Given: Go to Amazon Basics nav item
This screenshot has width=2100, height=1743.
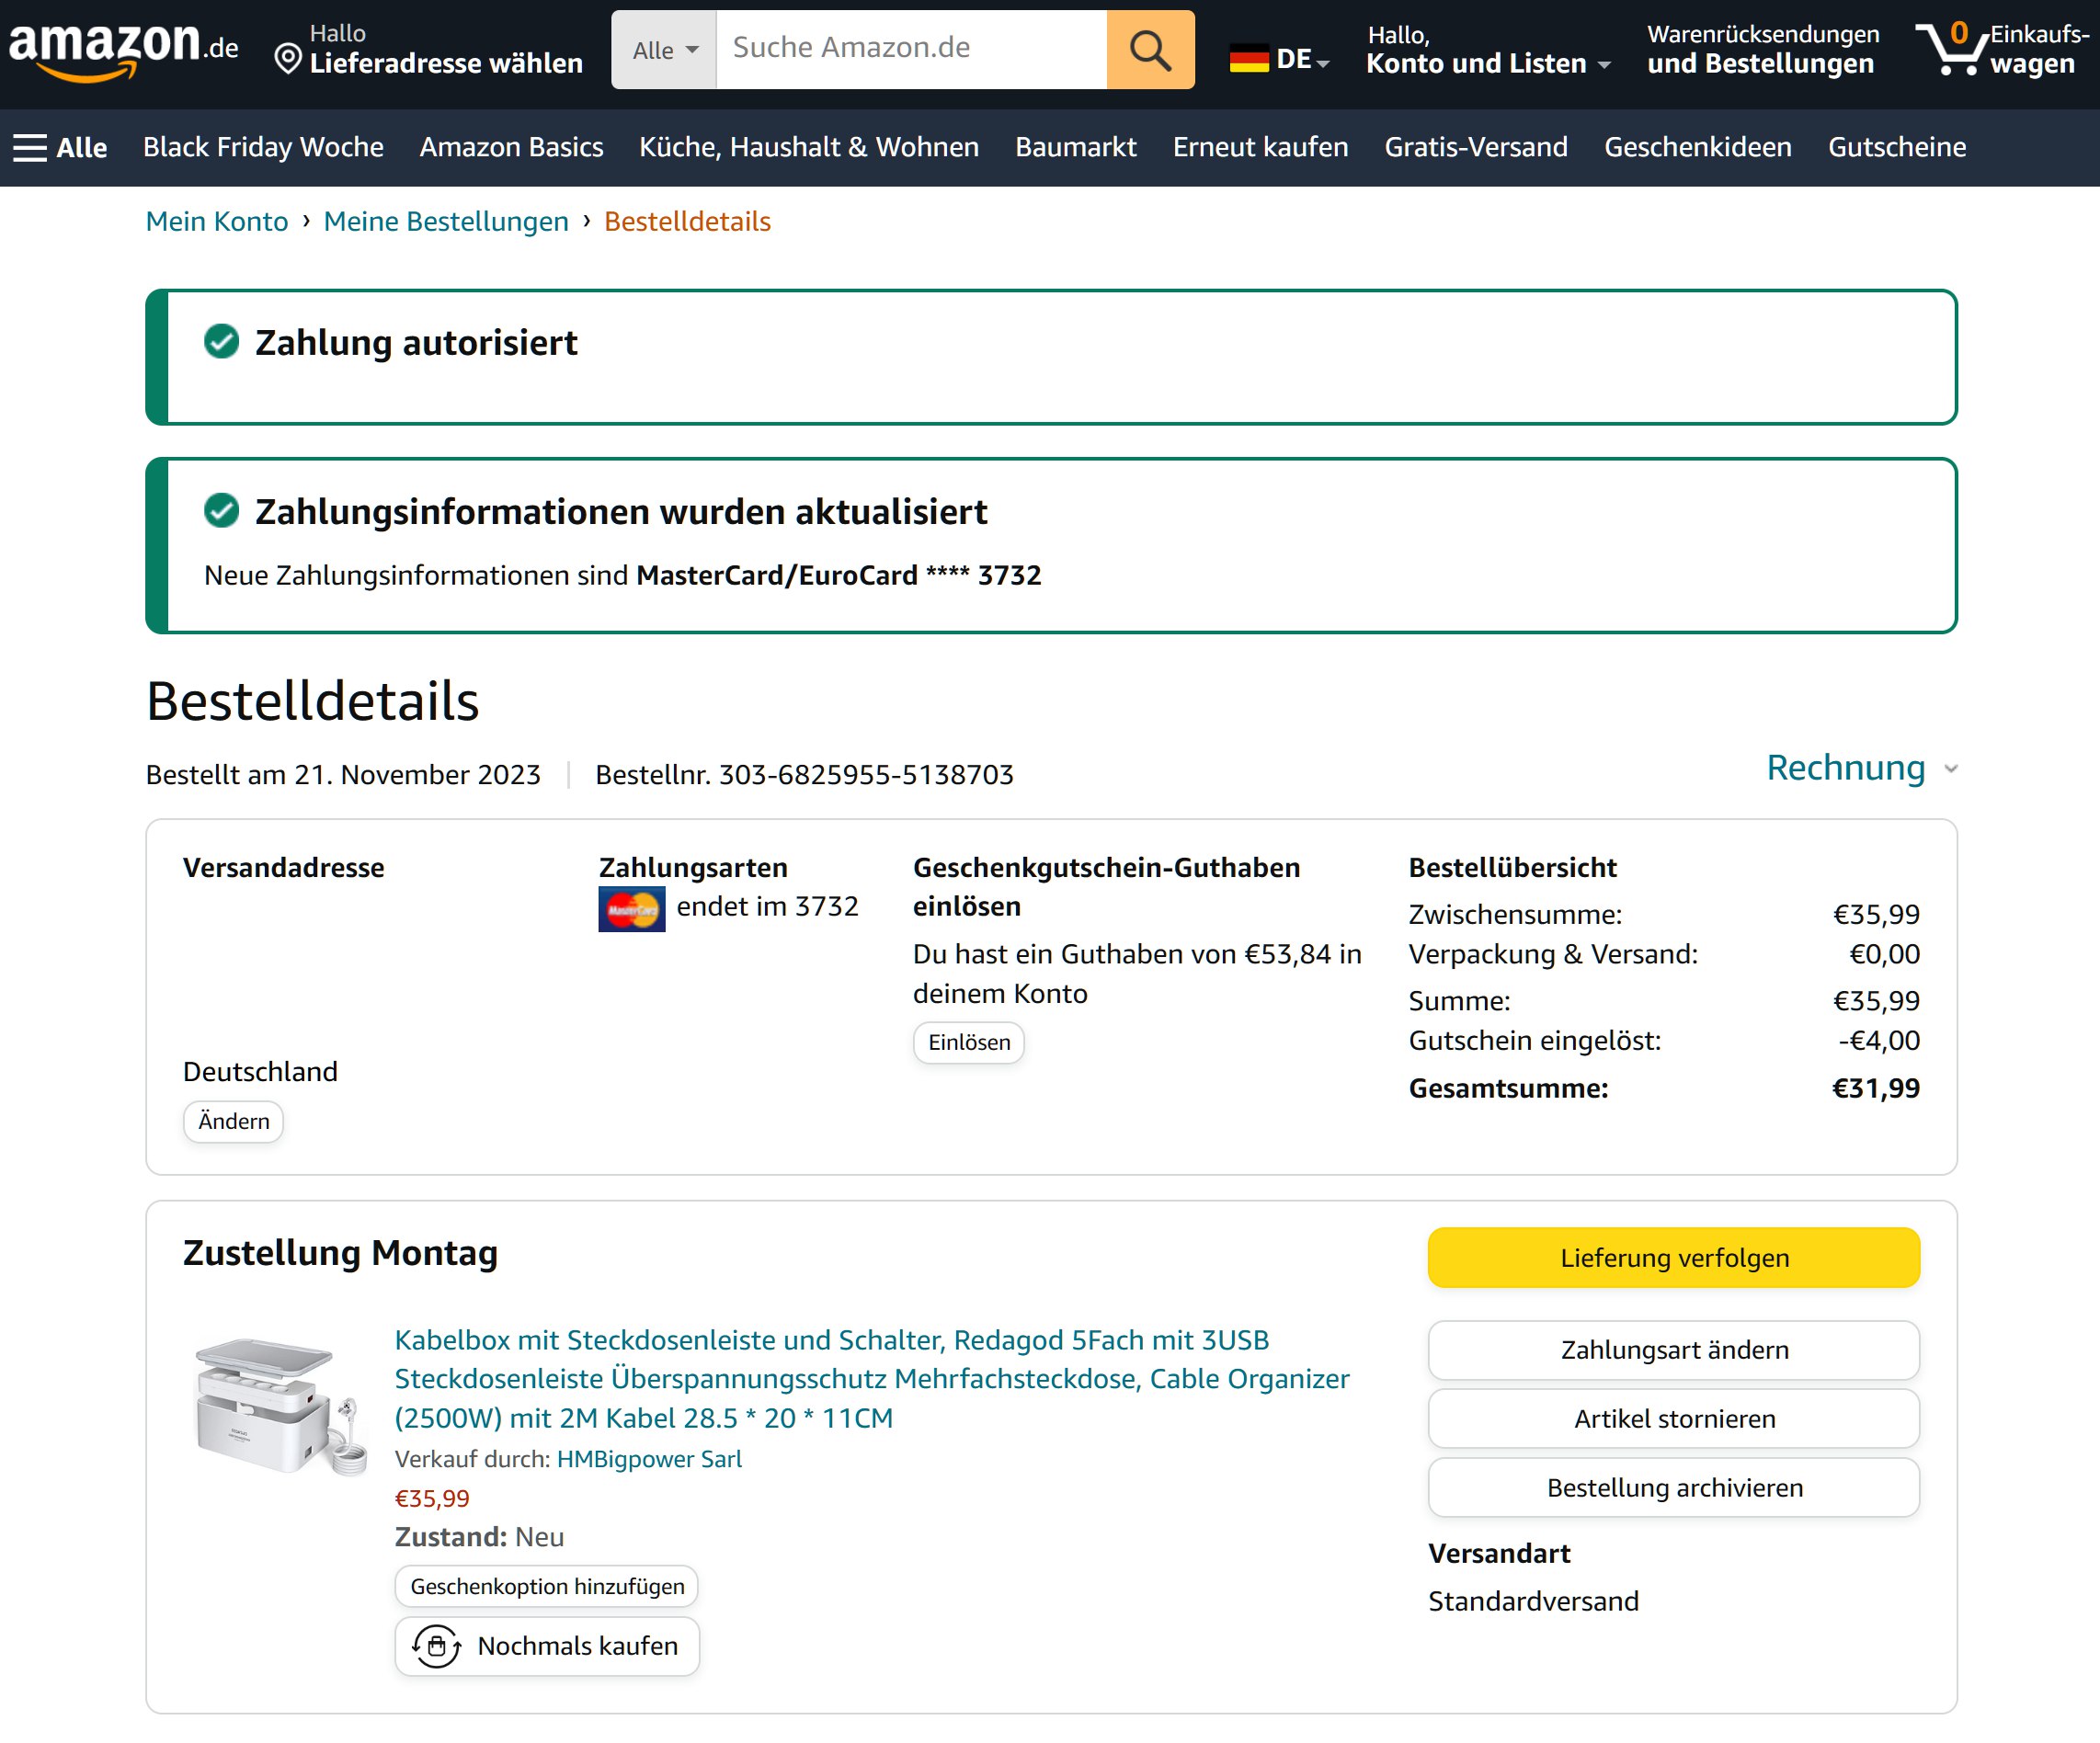Looking at the screenshot, I should [x=511, y=147].
